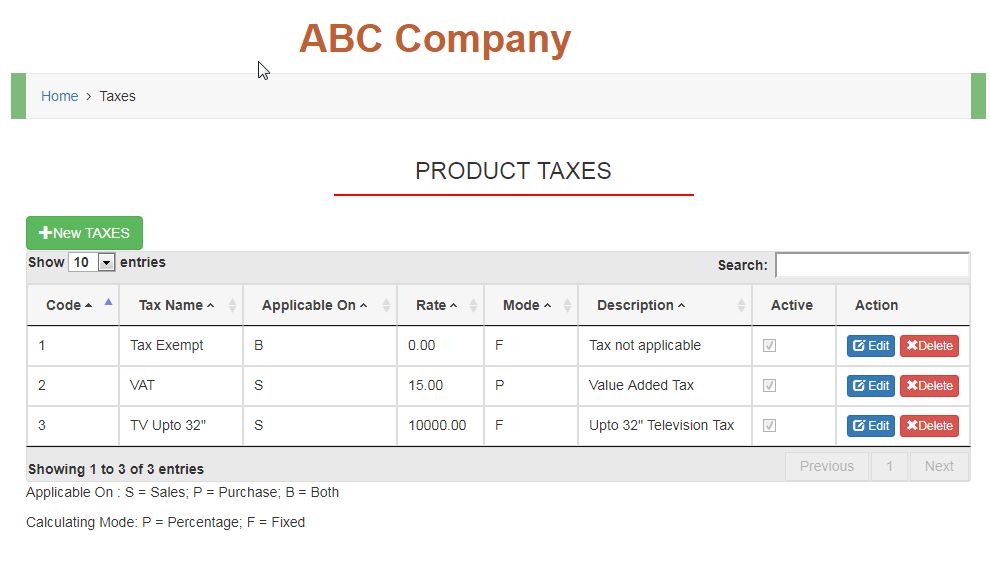Image resolution: width=990 pixels, height=572 pixels.
Task: Go to the Home breadcrumb link
Action: point(59,96)
